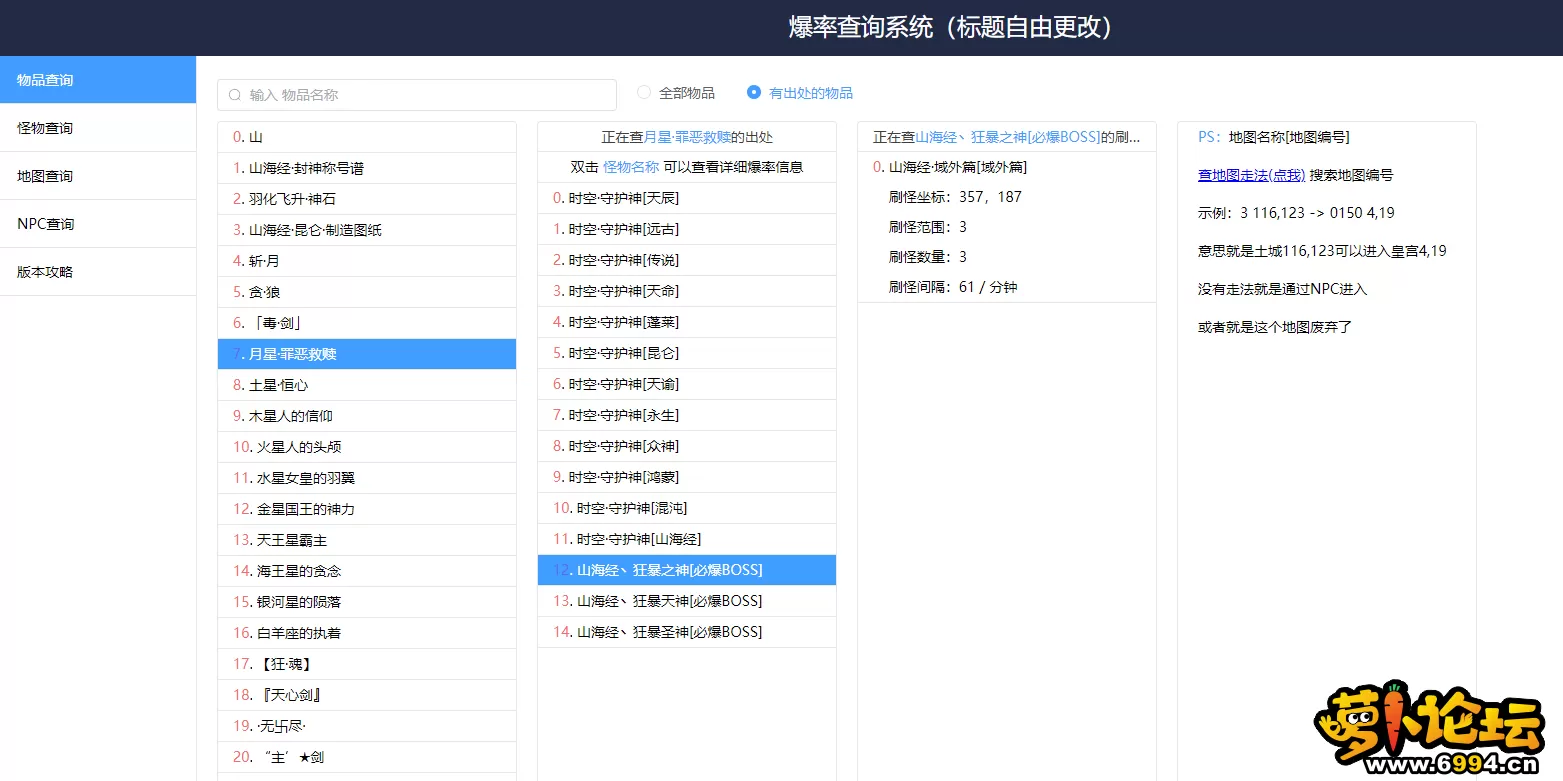The height and width of the screenshot is (781, 1563).
Task: Select item 斩·月
Action: click(367, 261)
